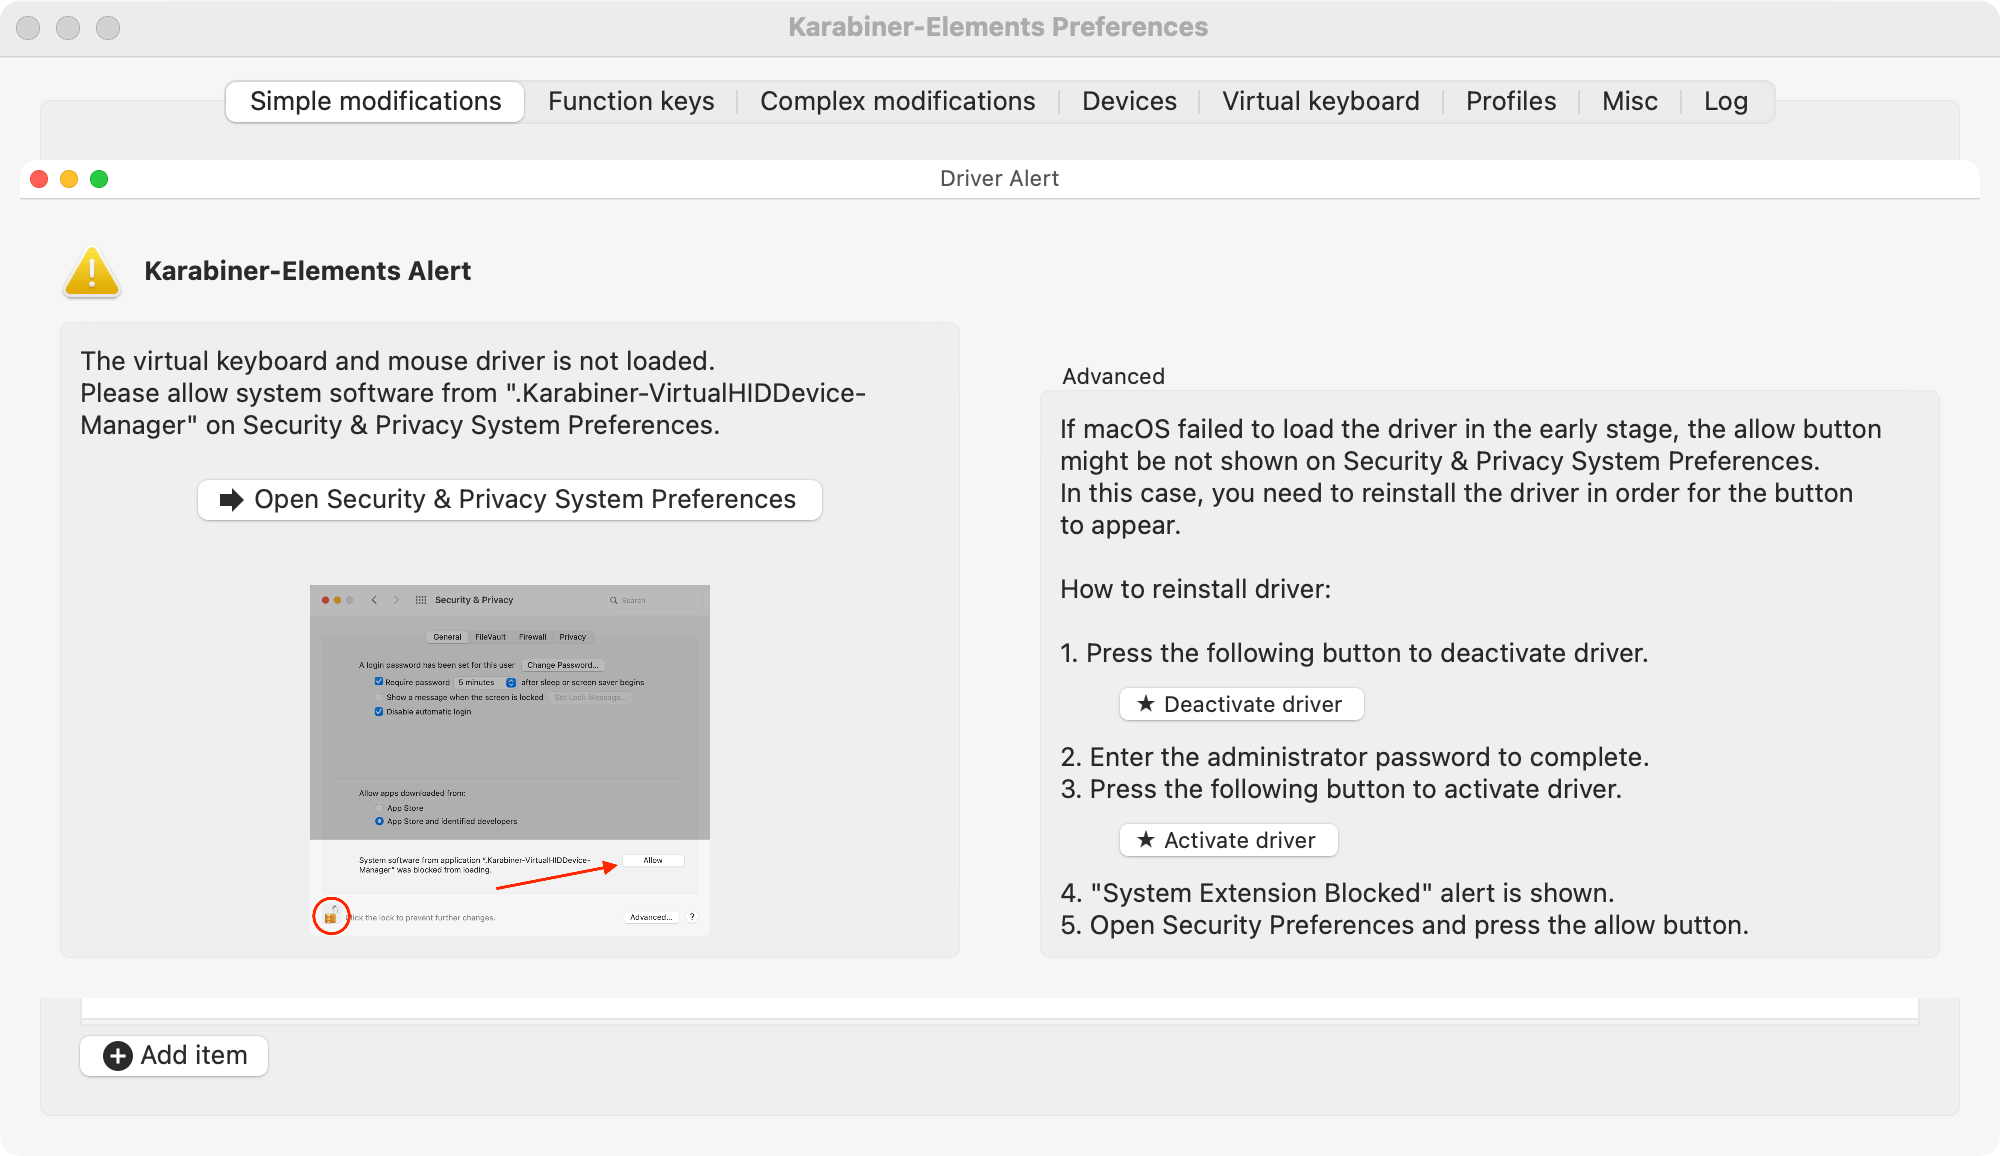This screenshot has width=2000, height=1156.
Task: Click the star icon on Deactivate driver
Action: pyautogui.click(x=1146, y=704)
